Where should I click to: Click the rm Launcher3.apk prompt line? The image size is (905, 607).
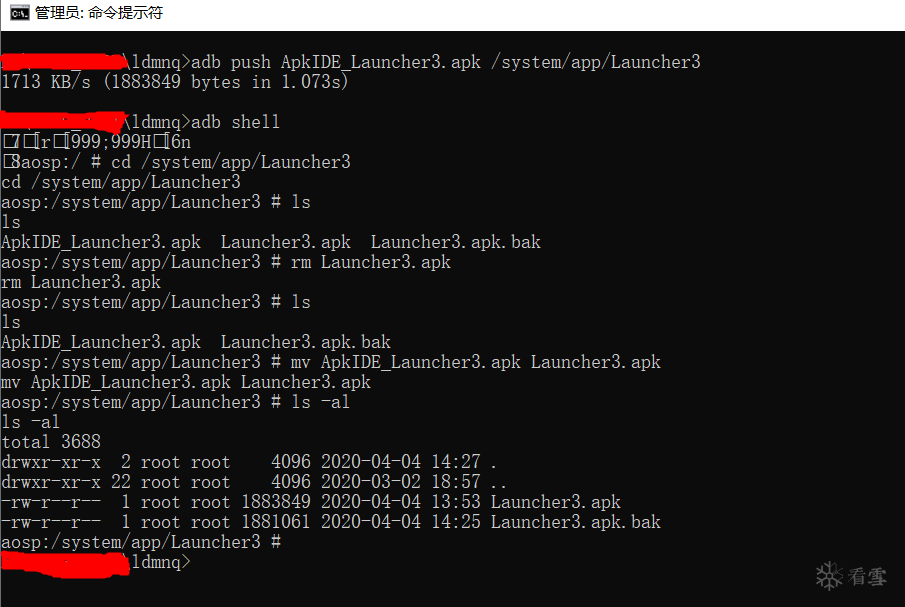pos(225,262)
